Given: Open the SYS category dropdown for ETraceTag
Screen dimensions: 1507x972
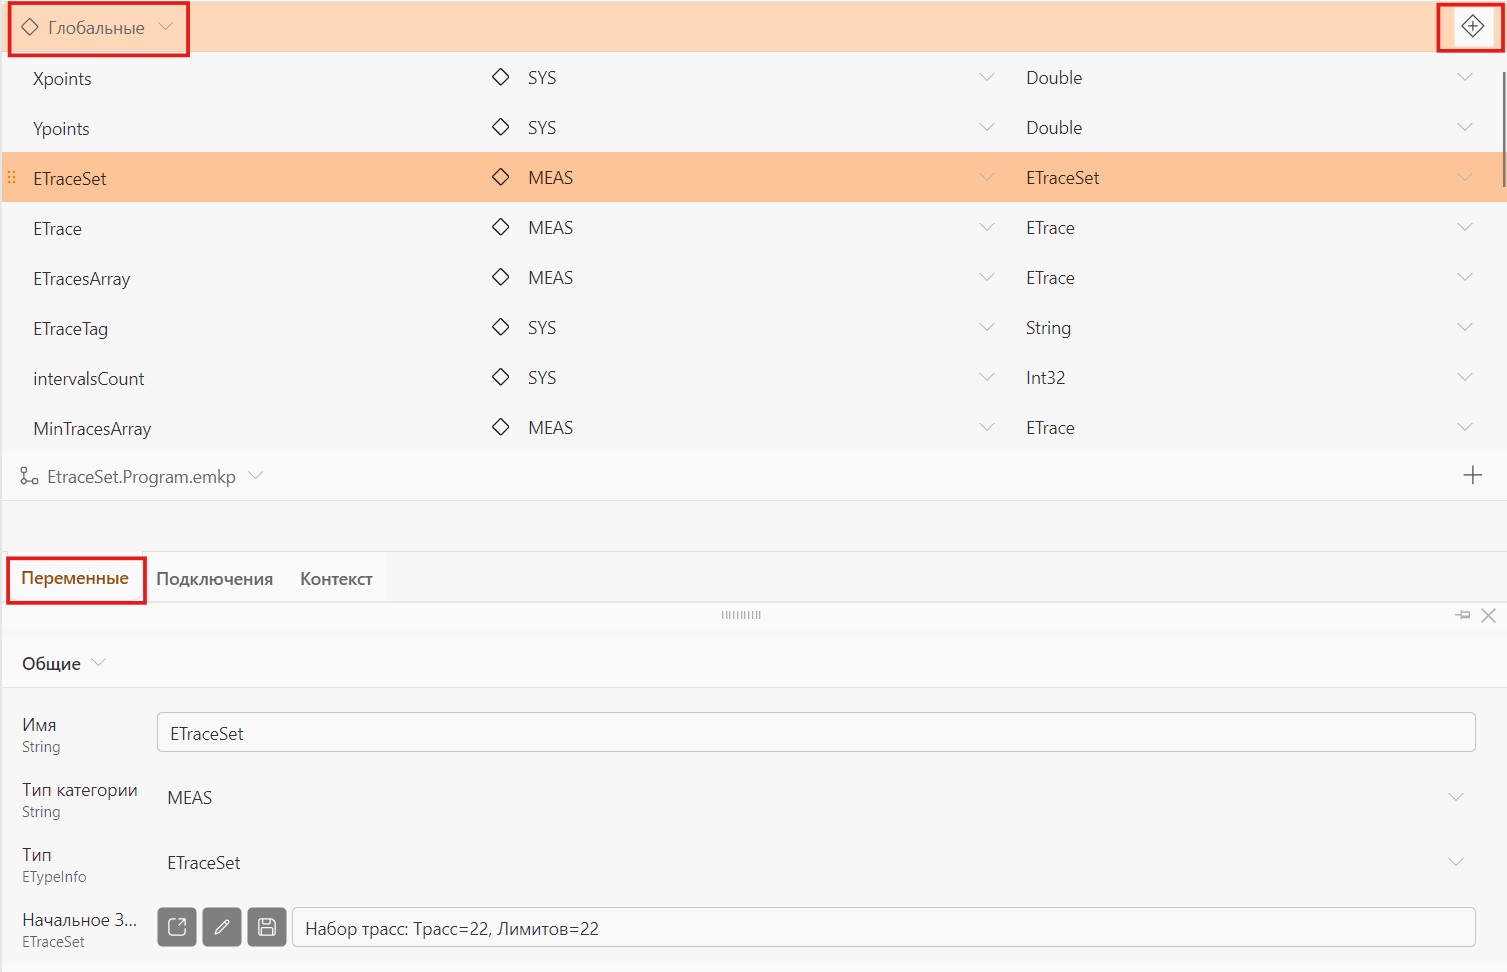Looking at the screenshot, I should [x=987, y=327].
